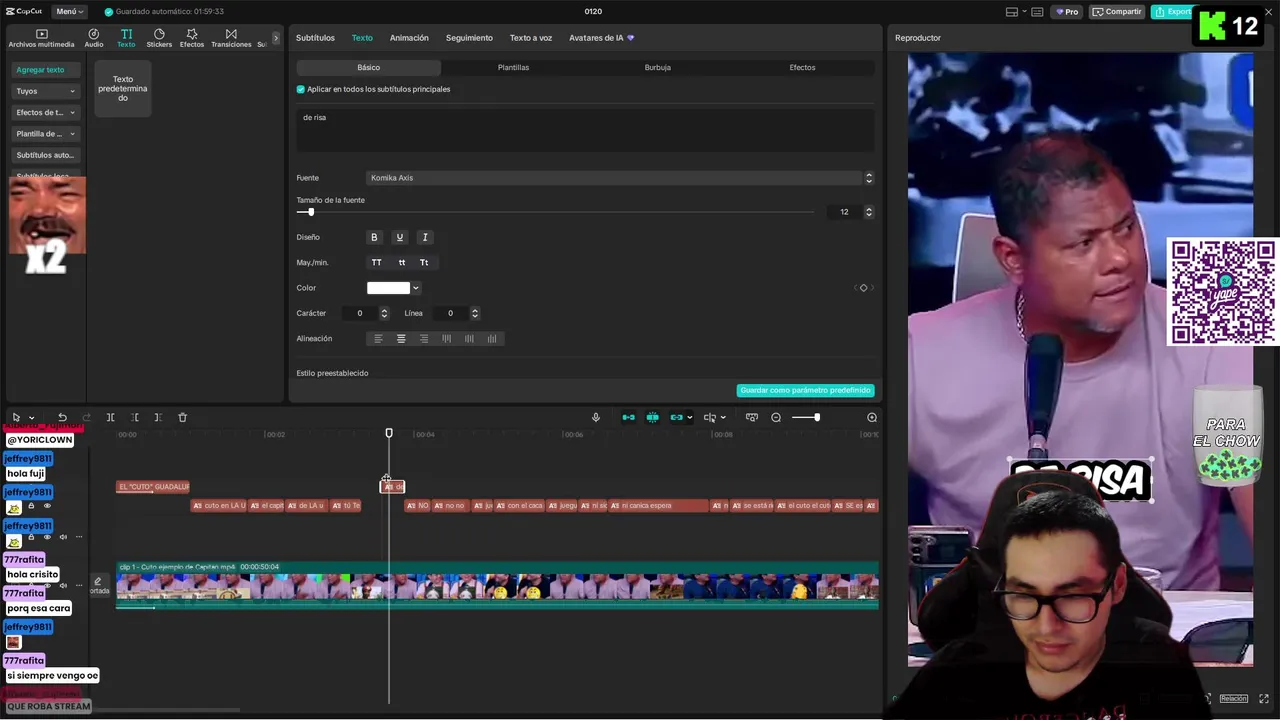Open the Stickers panel

coord(159,38)
